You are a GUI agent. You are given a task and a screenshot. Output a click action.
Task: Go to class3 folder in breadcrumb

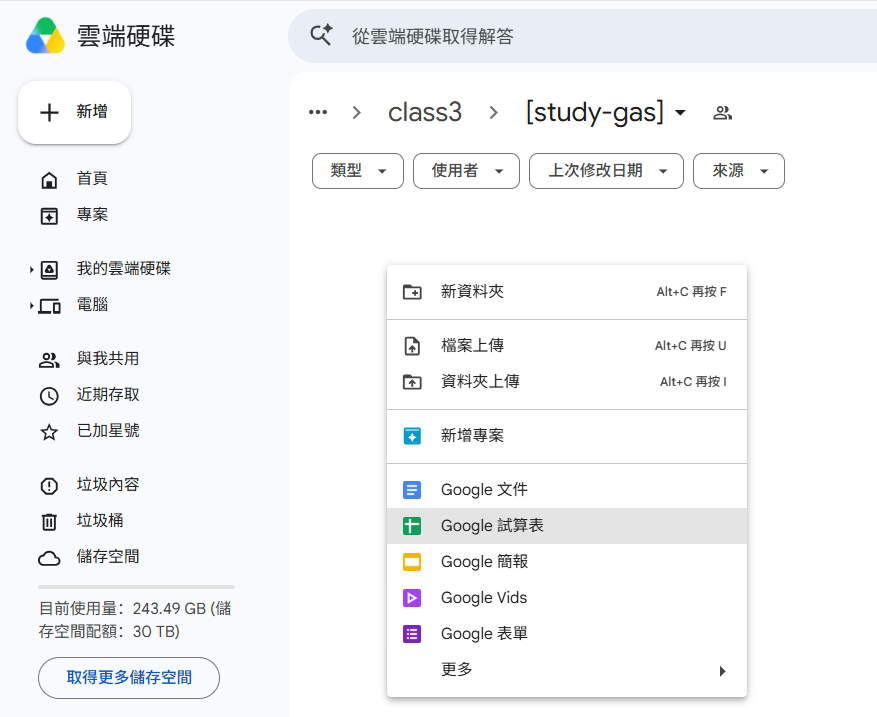pyautogui.click(x=425, y=112)
